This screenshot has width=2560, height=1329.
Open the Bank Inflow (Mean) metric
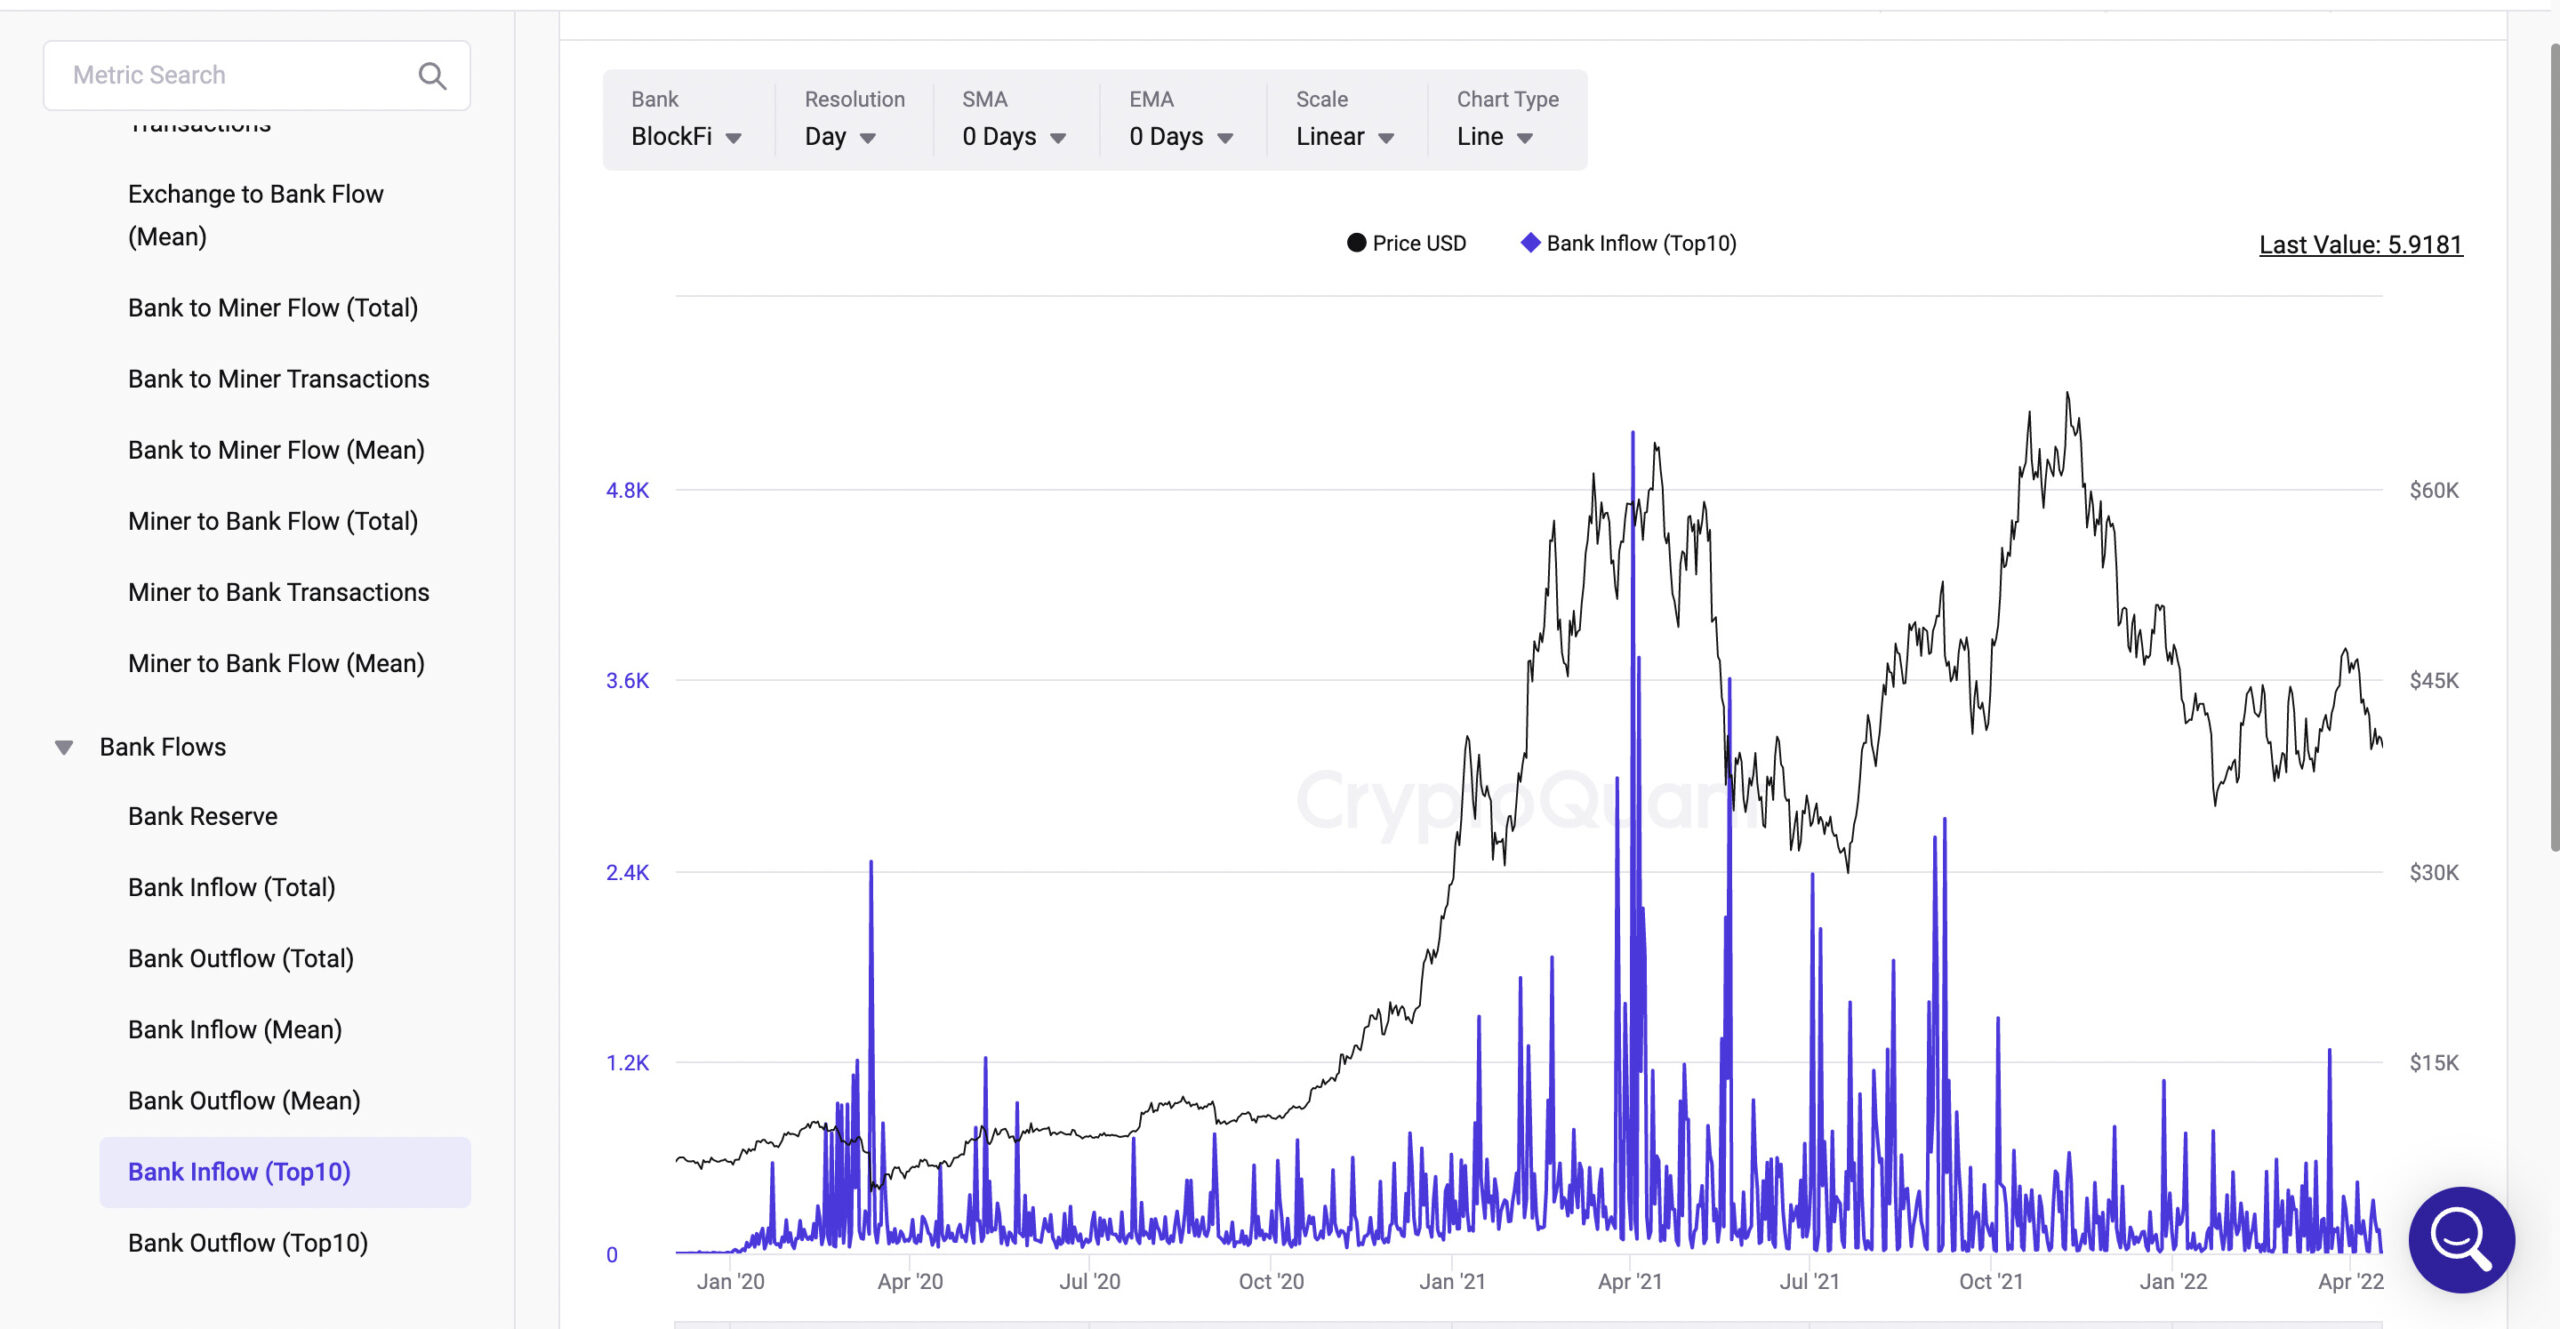[x=235, y=1029]
